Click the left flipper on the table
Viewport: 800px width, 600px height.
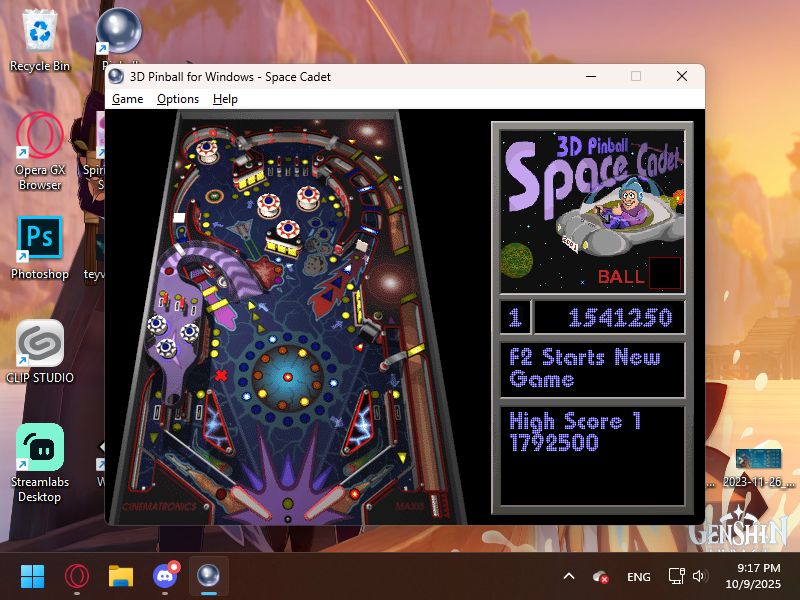(x=251, y=501)
